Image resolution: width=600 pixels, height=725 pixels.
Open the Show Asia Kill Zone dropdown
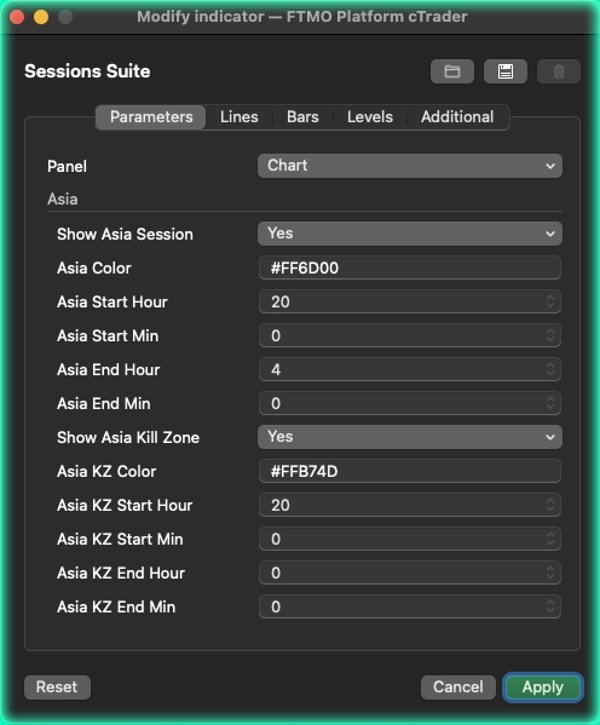(410, 437)
